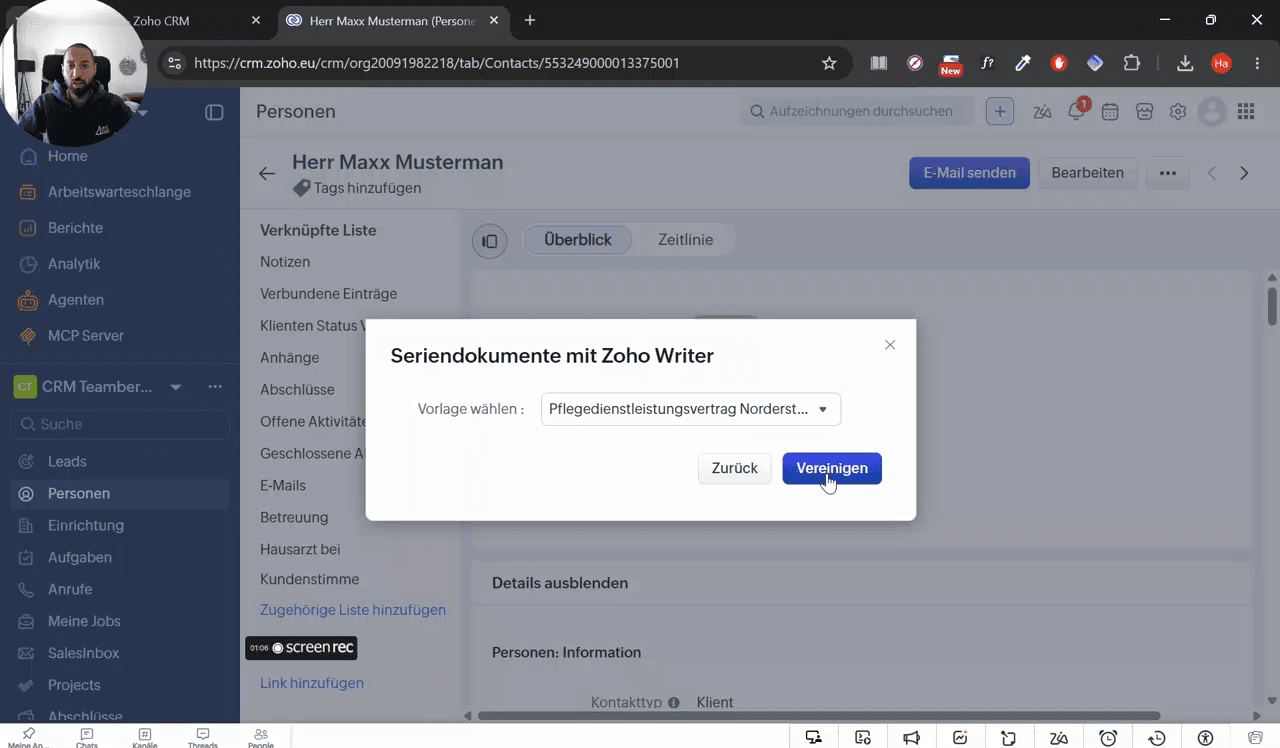Select Betreuung in the linked list

click(x=294, y=517)
